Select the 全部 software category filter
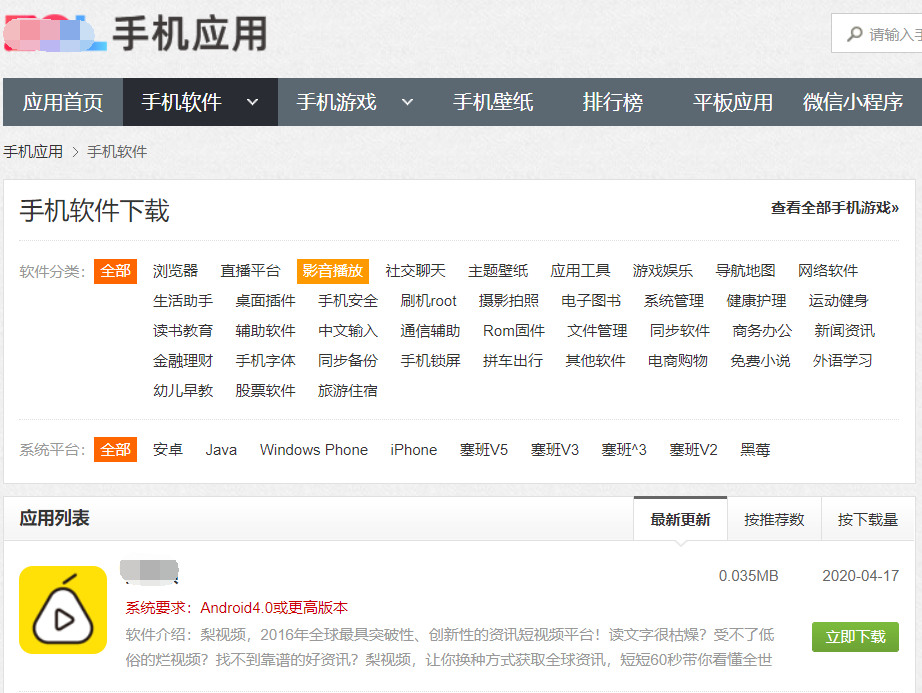This screenshot has height=693, width=922. pyautogui.click(x=115, y=270)
